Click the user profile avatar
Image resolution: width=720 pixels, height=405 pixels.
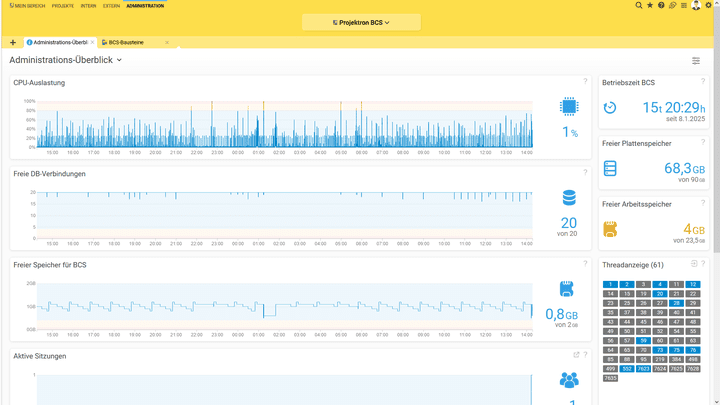(x=696, y=6)
